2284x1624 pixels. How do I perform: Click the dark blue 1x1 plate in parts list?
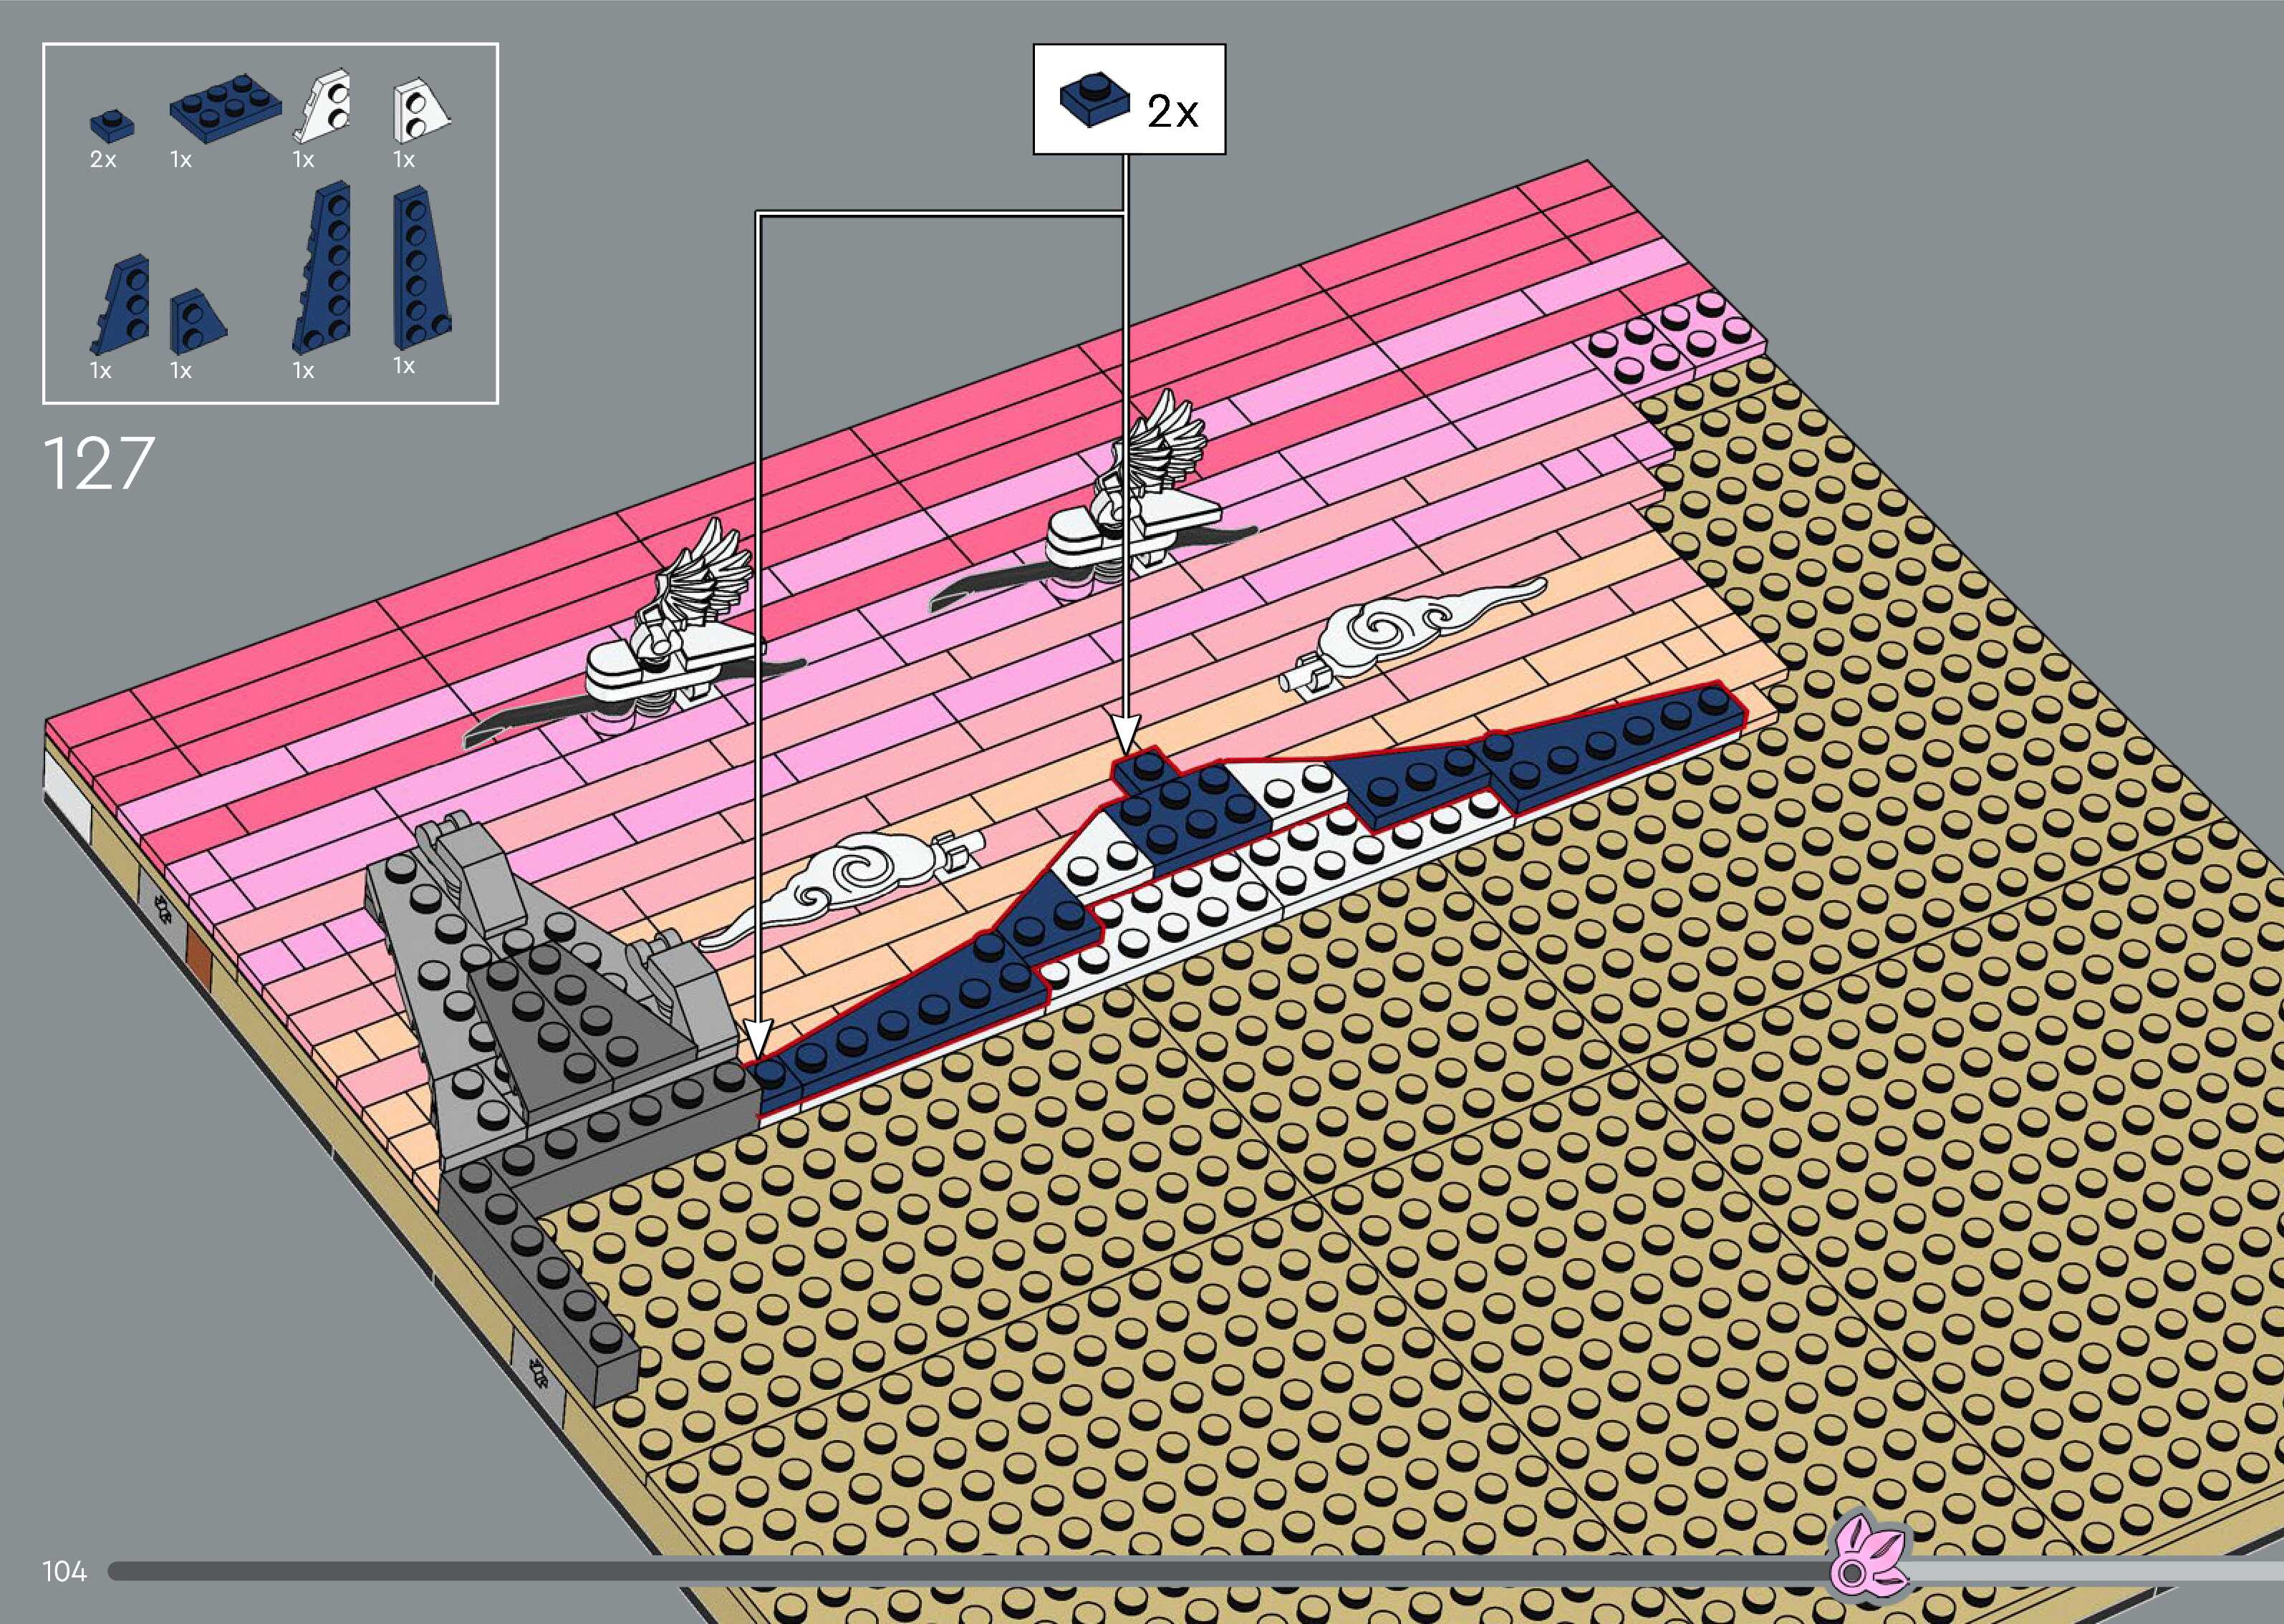coord(112,125)
